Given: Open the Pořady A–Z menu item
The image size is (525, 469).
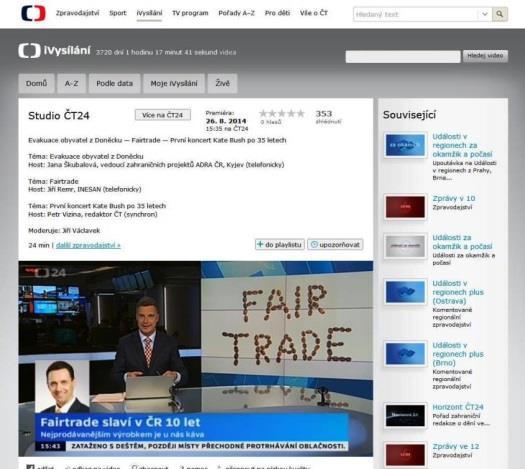Looking at the screenshot, I should tap(236, 13).
